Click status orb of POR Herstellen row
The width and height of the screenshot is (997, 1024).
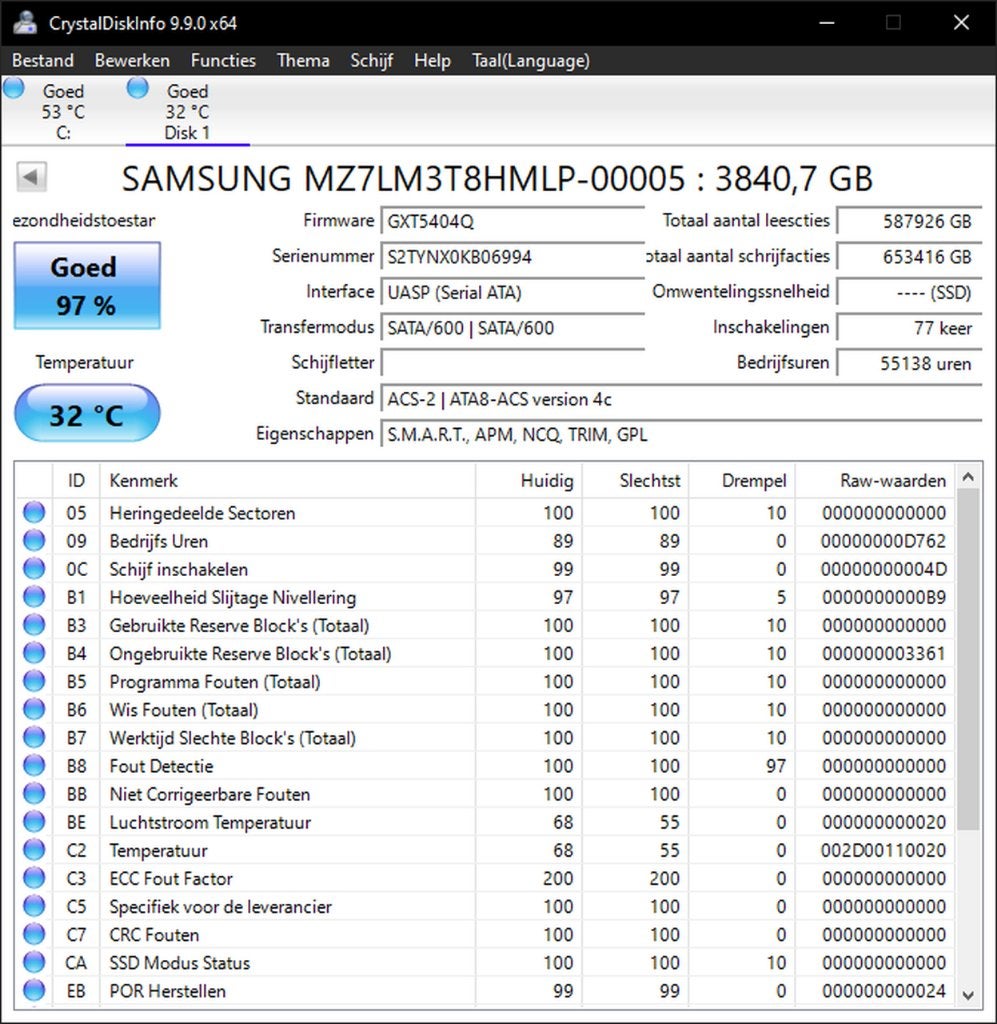pos(34,990)
